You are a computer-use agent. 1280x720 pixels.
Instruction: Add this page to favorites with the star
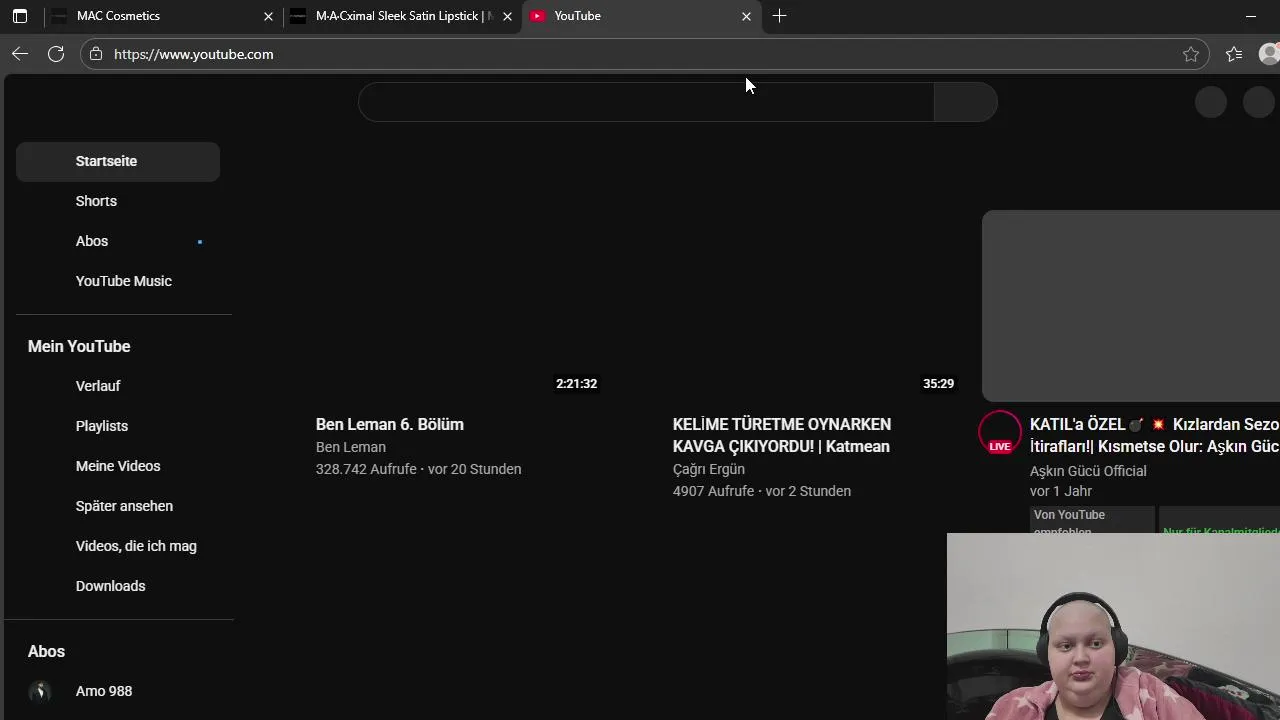1190,54
